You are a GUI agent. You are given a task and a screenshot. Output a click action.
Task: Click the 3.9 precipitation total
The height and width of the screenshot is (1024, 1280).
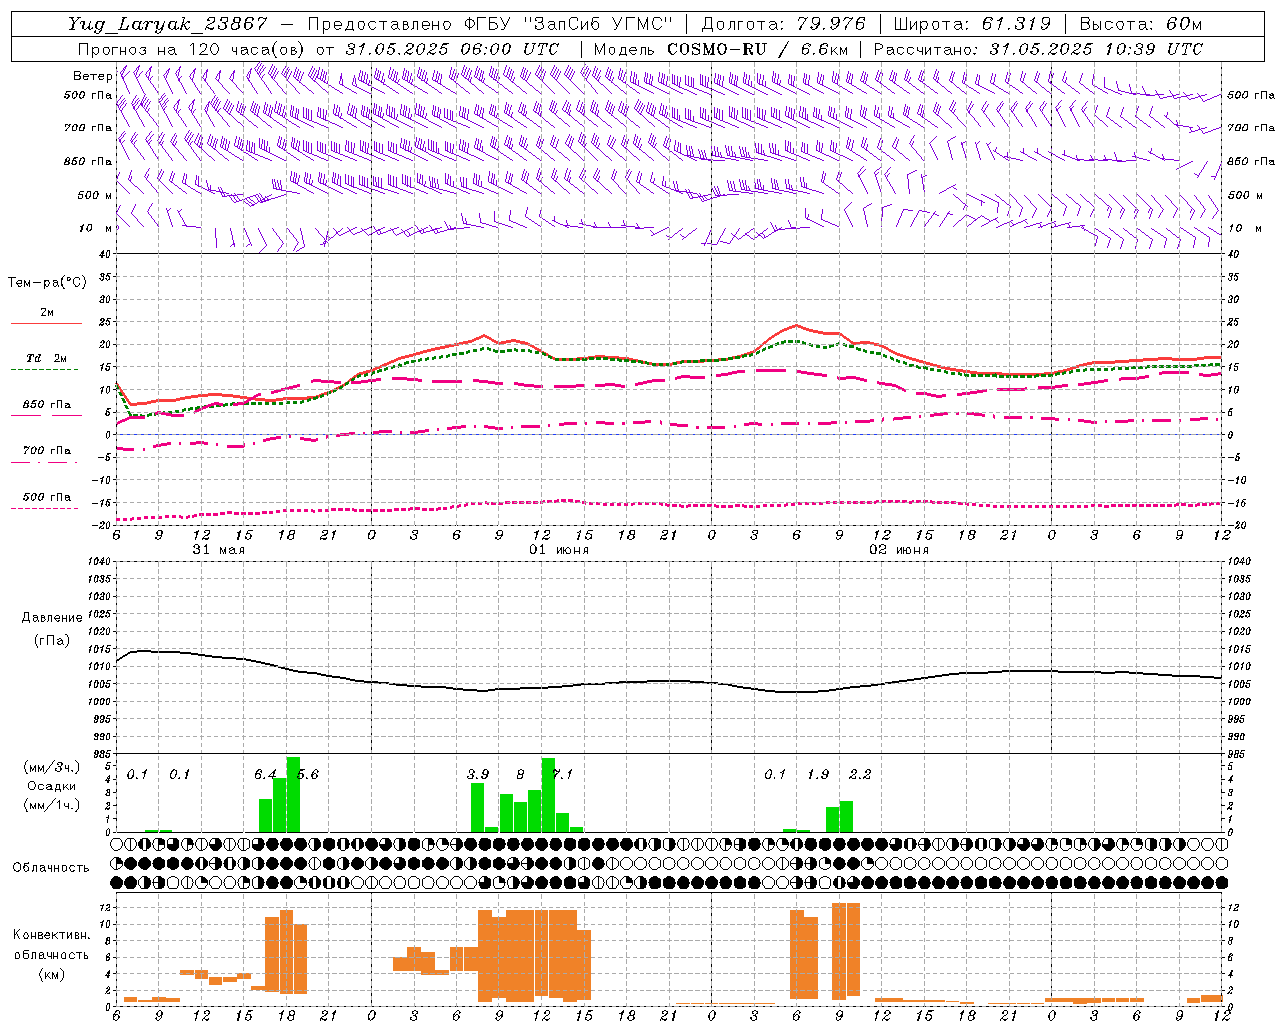click(x=478, y=774)
